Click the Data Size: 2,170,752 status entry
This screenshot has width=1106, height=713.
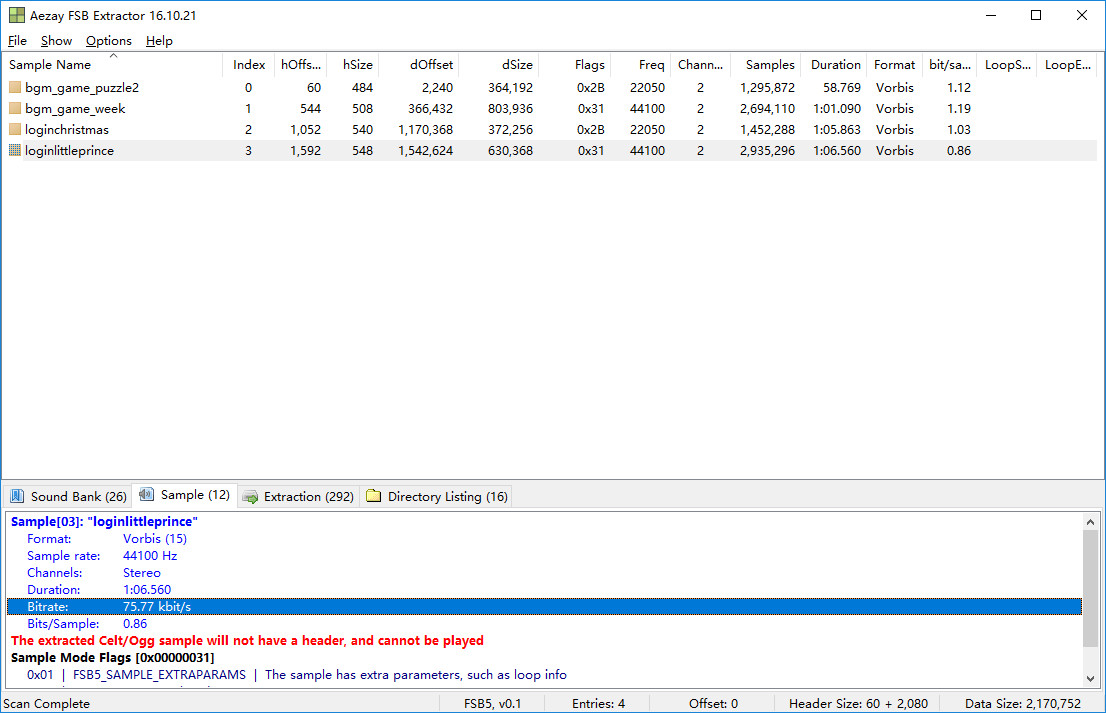1023,704
